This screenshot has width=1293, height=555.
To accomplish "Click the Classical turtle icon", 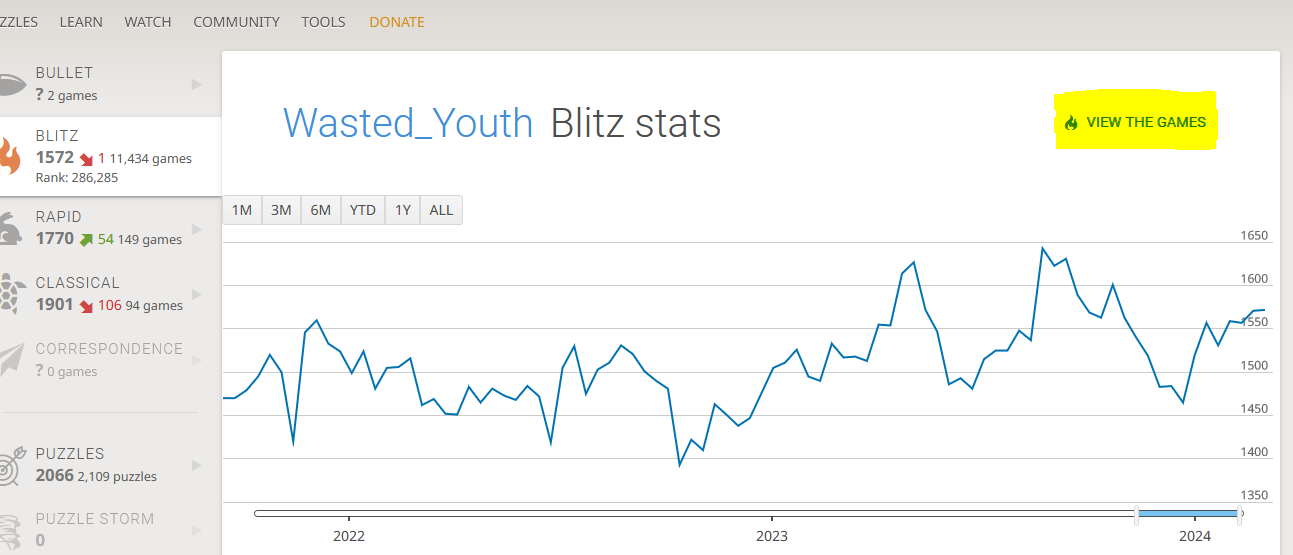I will tap(11, 295).
